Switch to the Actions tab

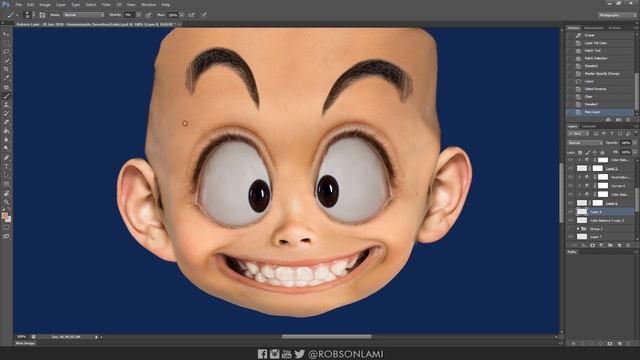(615, 28)
